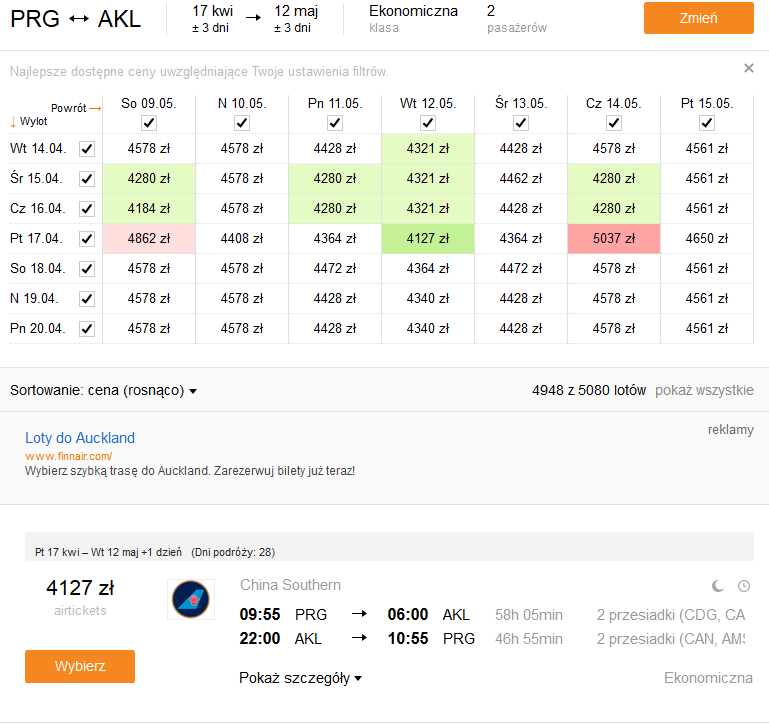The width and height of the screenshot is (769, 725).
Task: Click the reklamy label
Action: [730, 430]
